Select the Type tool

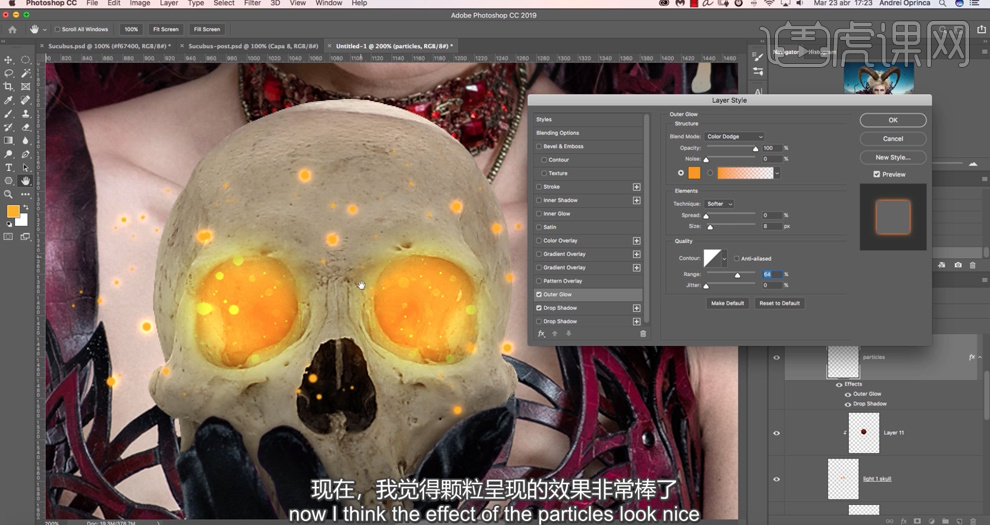[9, 168]
